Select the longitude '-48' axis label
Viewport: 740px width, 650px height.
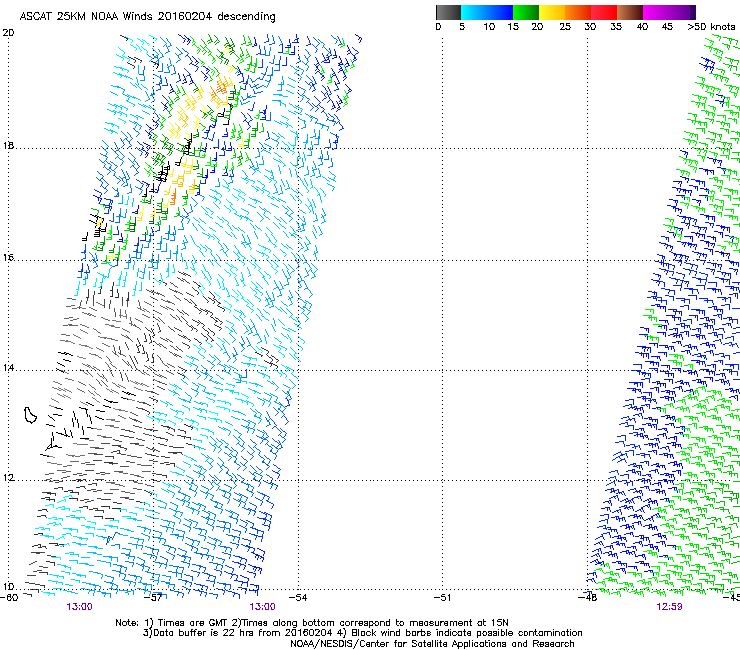click(x=588, y=598)
